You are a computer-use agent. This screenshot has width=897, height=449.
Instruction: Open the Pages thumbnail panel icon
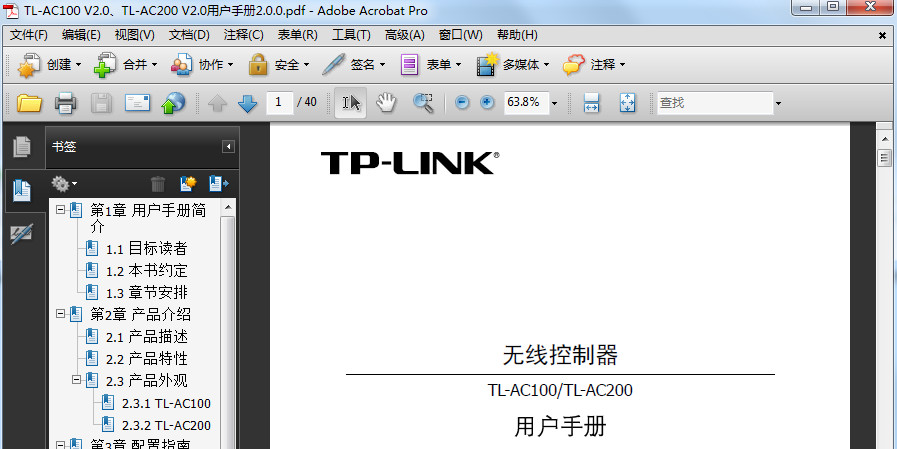pyautogui.click(x=22, y=147)
